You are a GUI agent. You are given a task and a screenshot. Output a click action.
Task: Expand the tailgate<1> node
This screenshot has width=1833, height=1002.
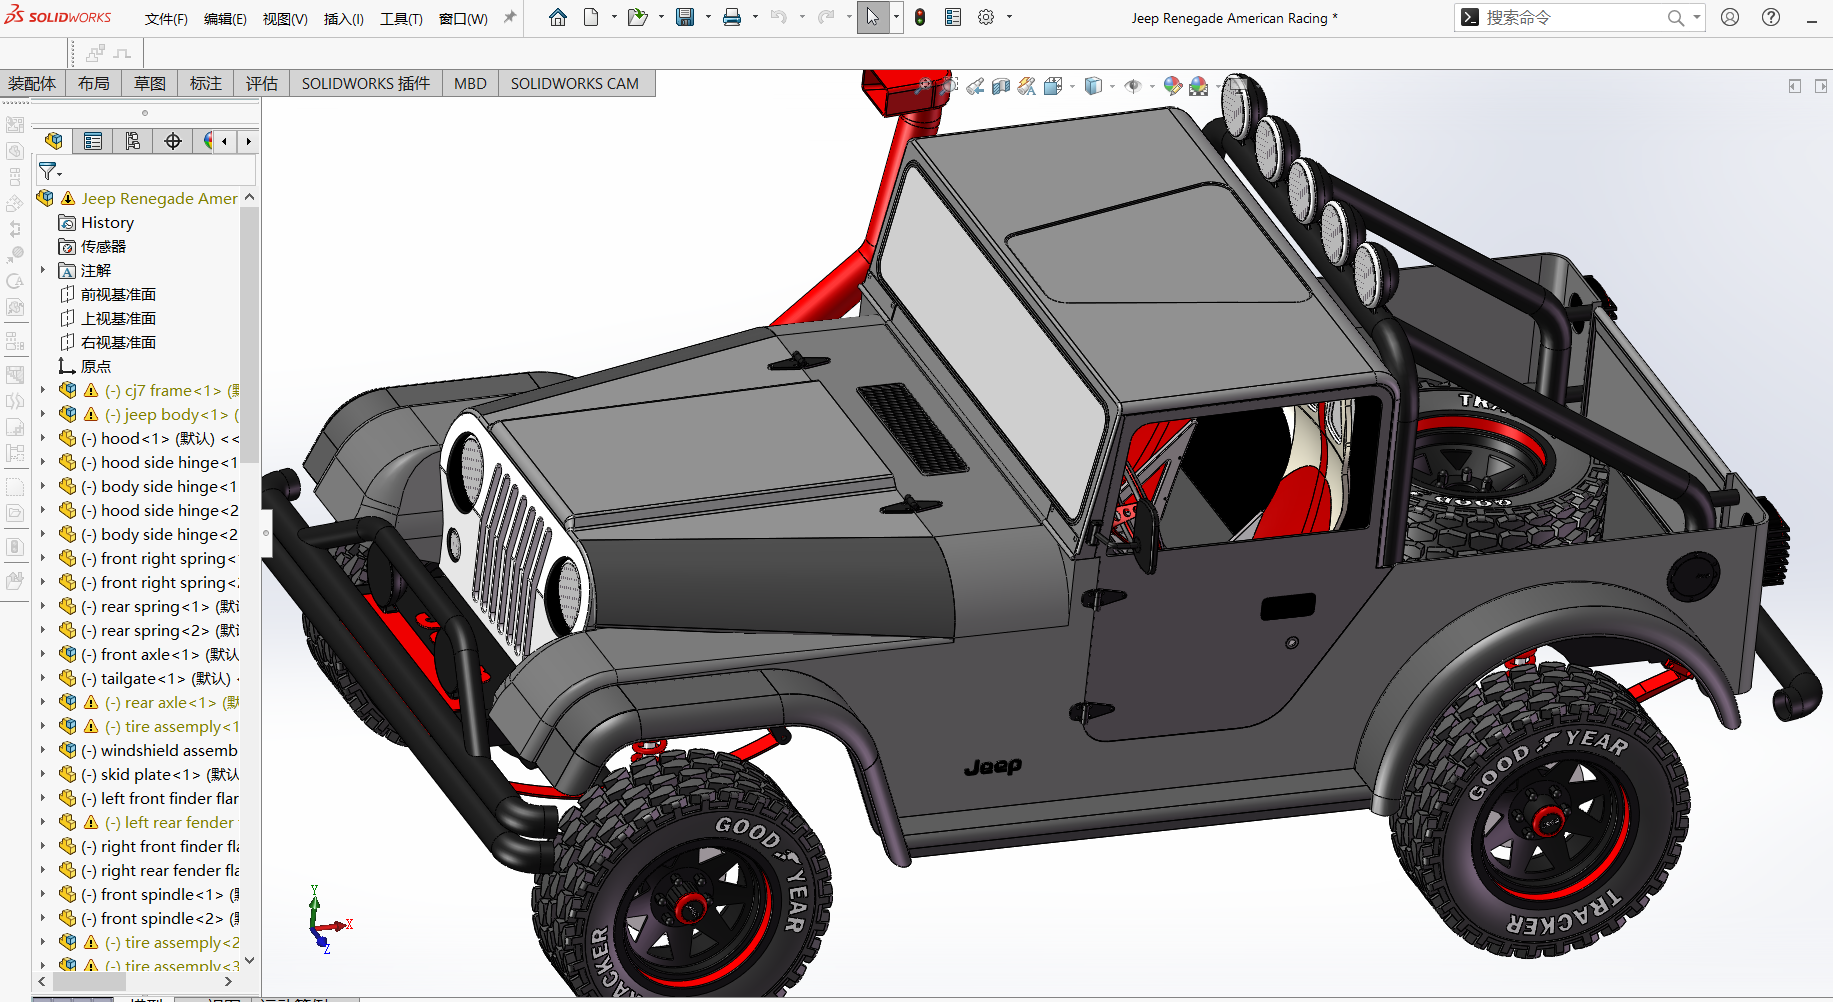43,678
